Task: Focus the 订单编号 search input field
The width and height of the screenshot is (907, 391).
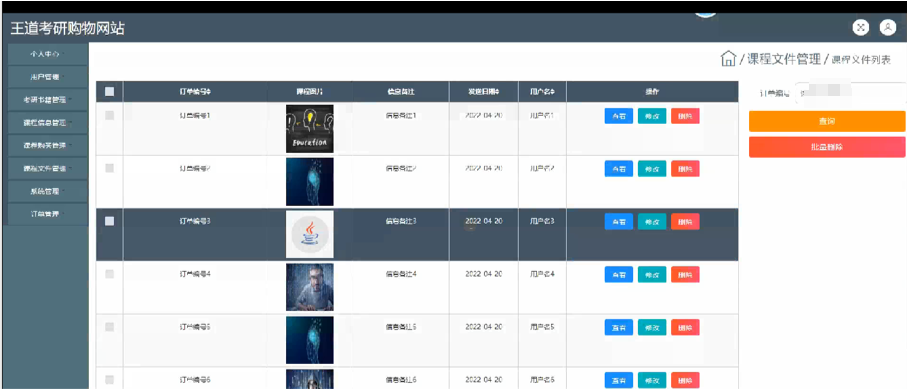Action: pyautogui.click(x=850, y=93)
